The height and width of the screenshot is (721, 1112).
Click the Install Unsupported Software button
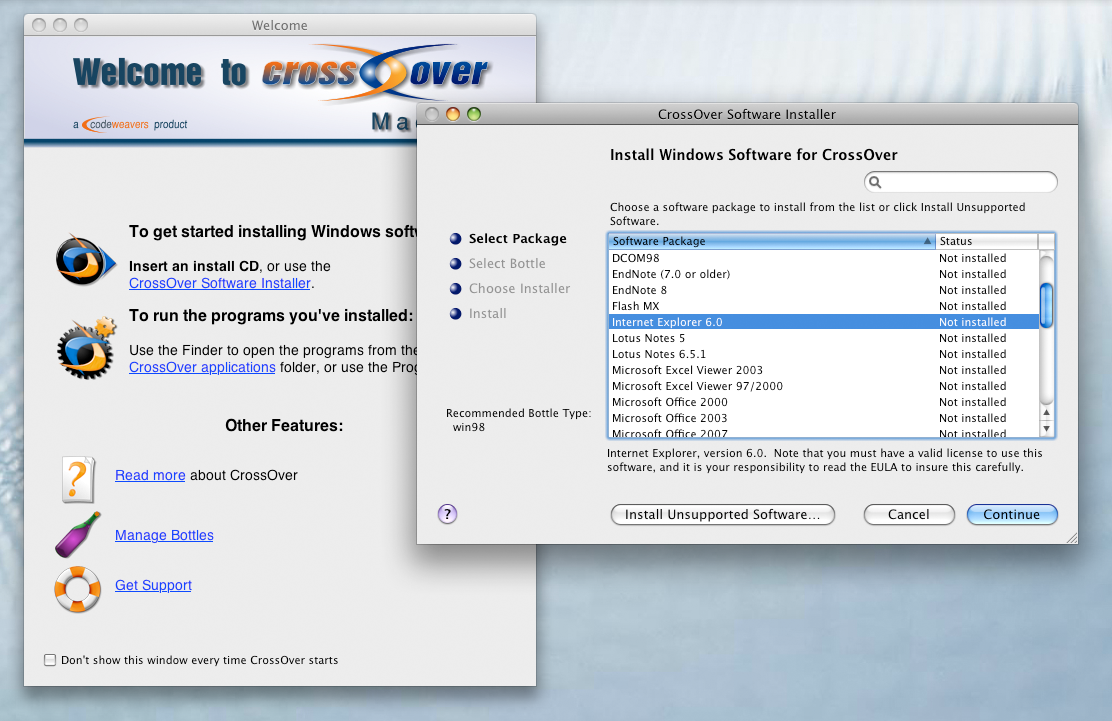coord(723,515)
